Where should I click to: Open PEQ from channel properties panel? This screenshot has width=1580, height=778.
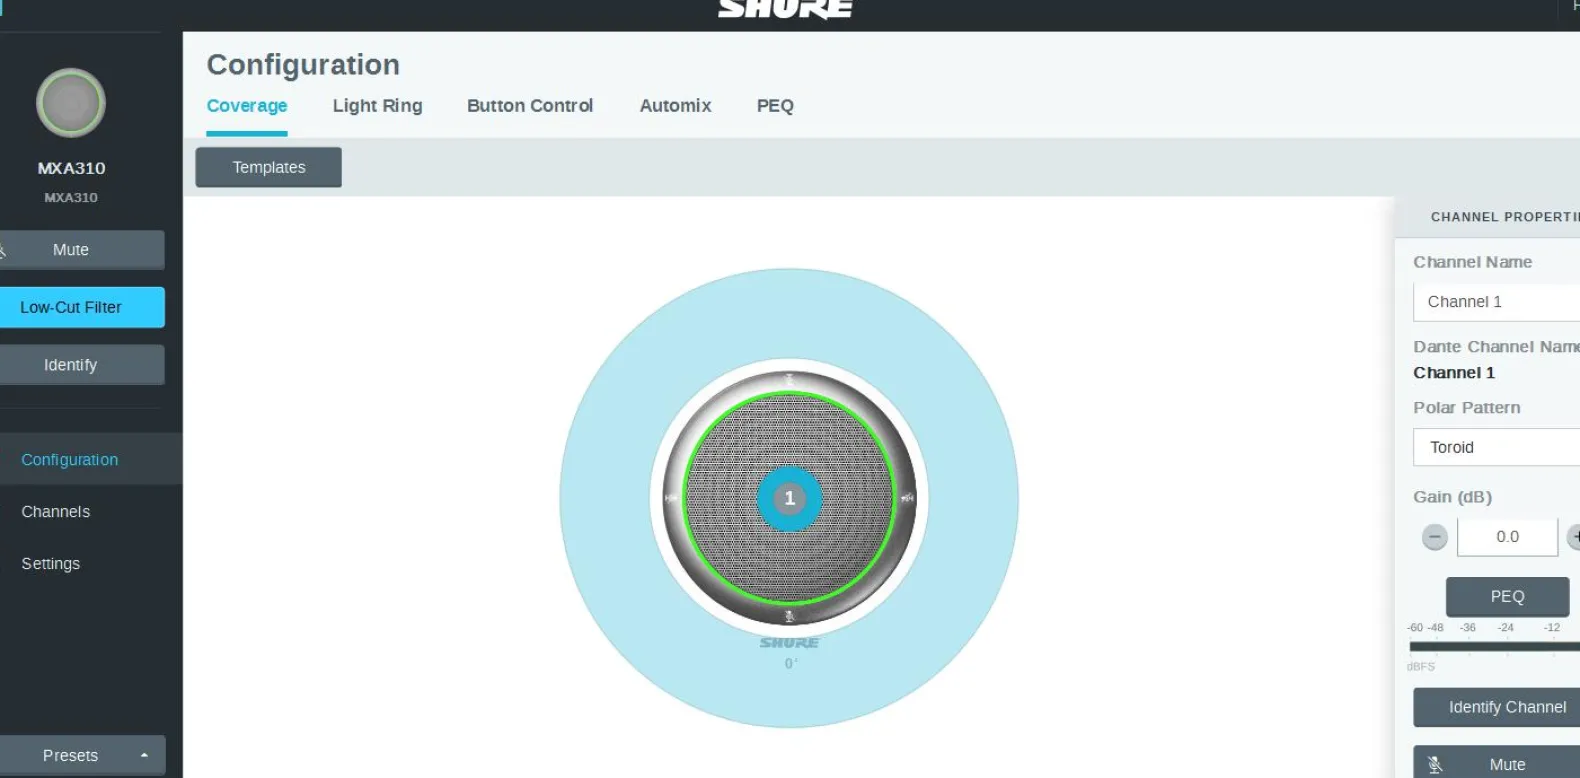(1506, 597)
